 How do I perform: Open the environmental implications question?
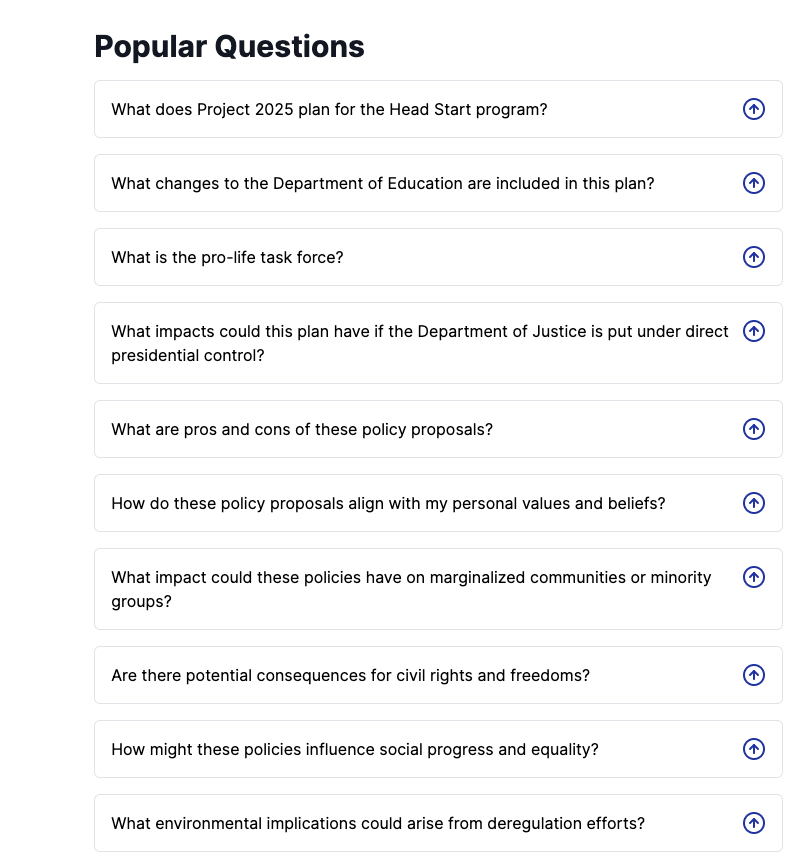[x=378, y=823]
